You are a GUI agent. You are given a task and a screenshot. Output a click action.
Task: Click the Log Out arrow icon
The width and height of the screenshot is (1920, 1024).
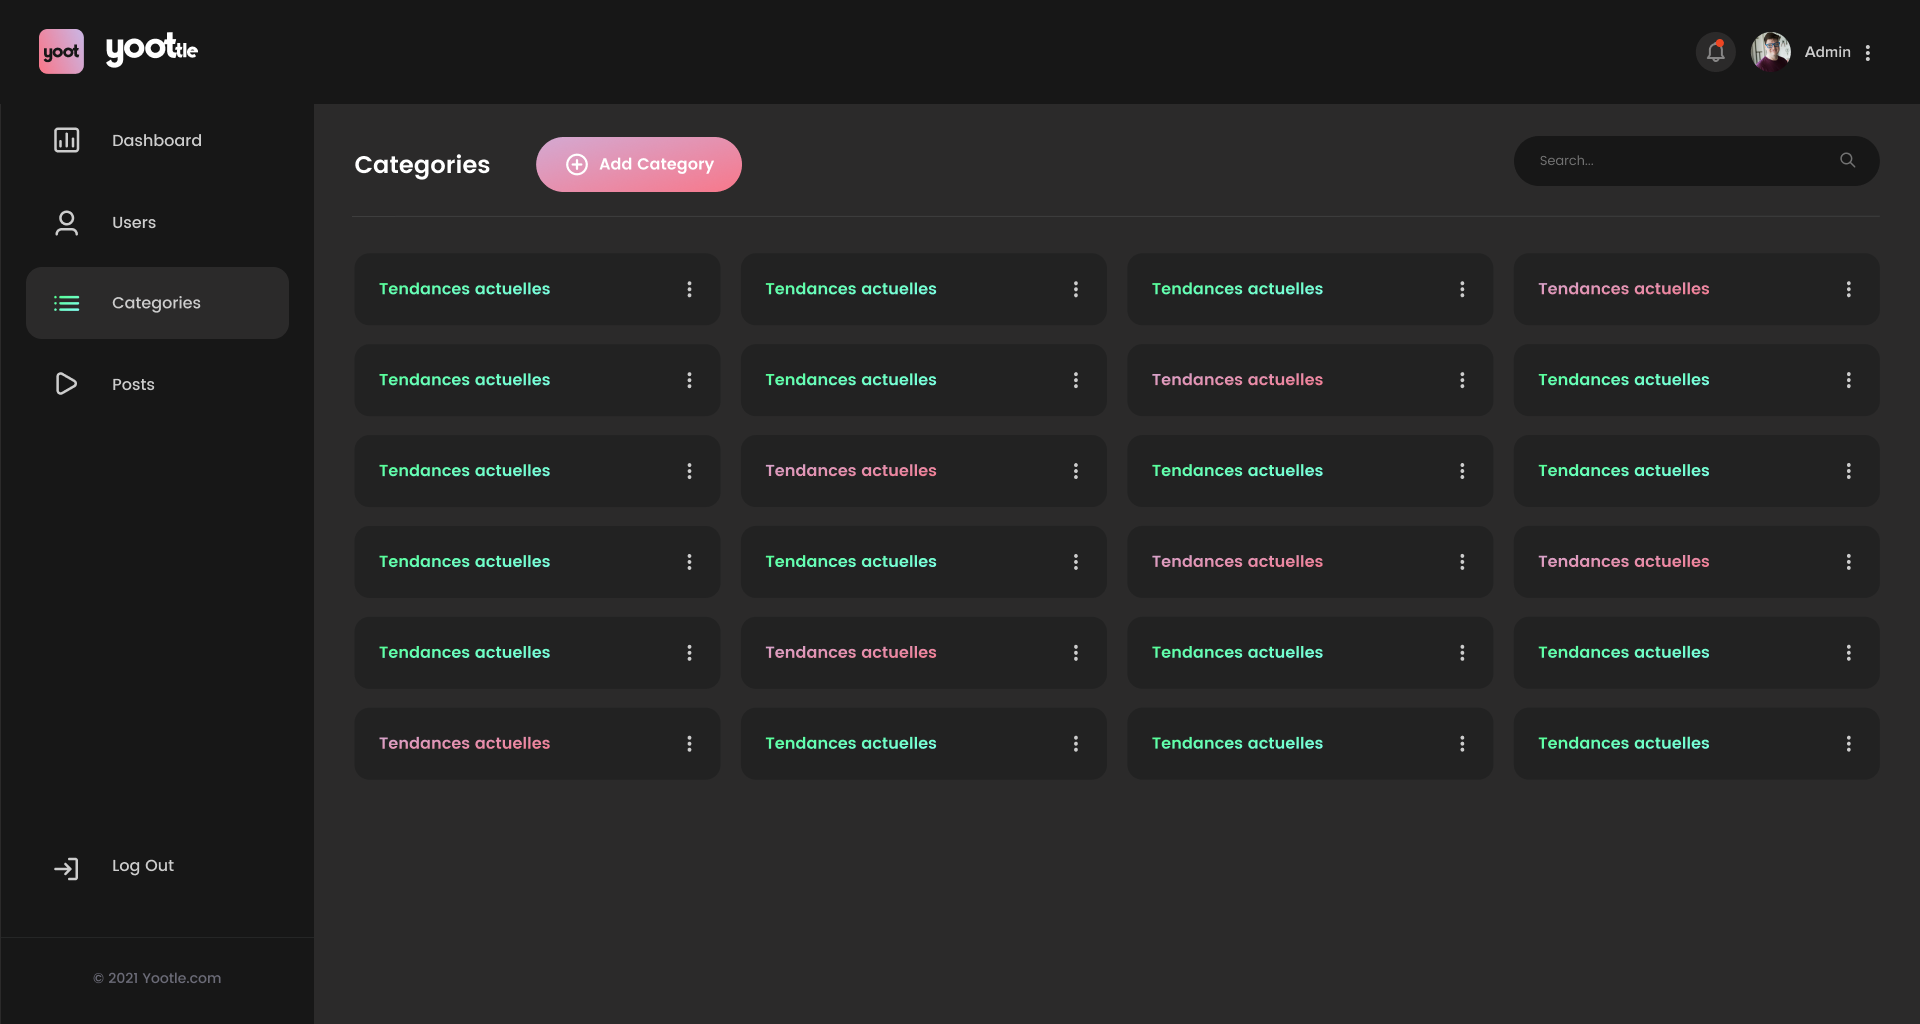coord(67,868)
